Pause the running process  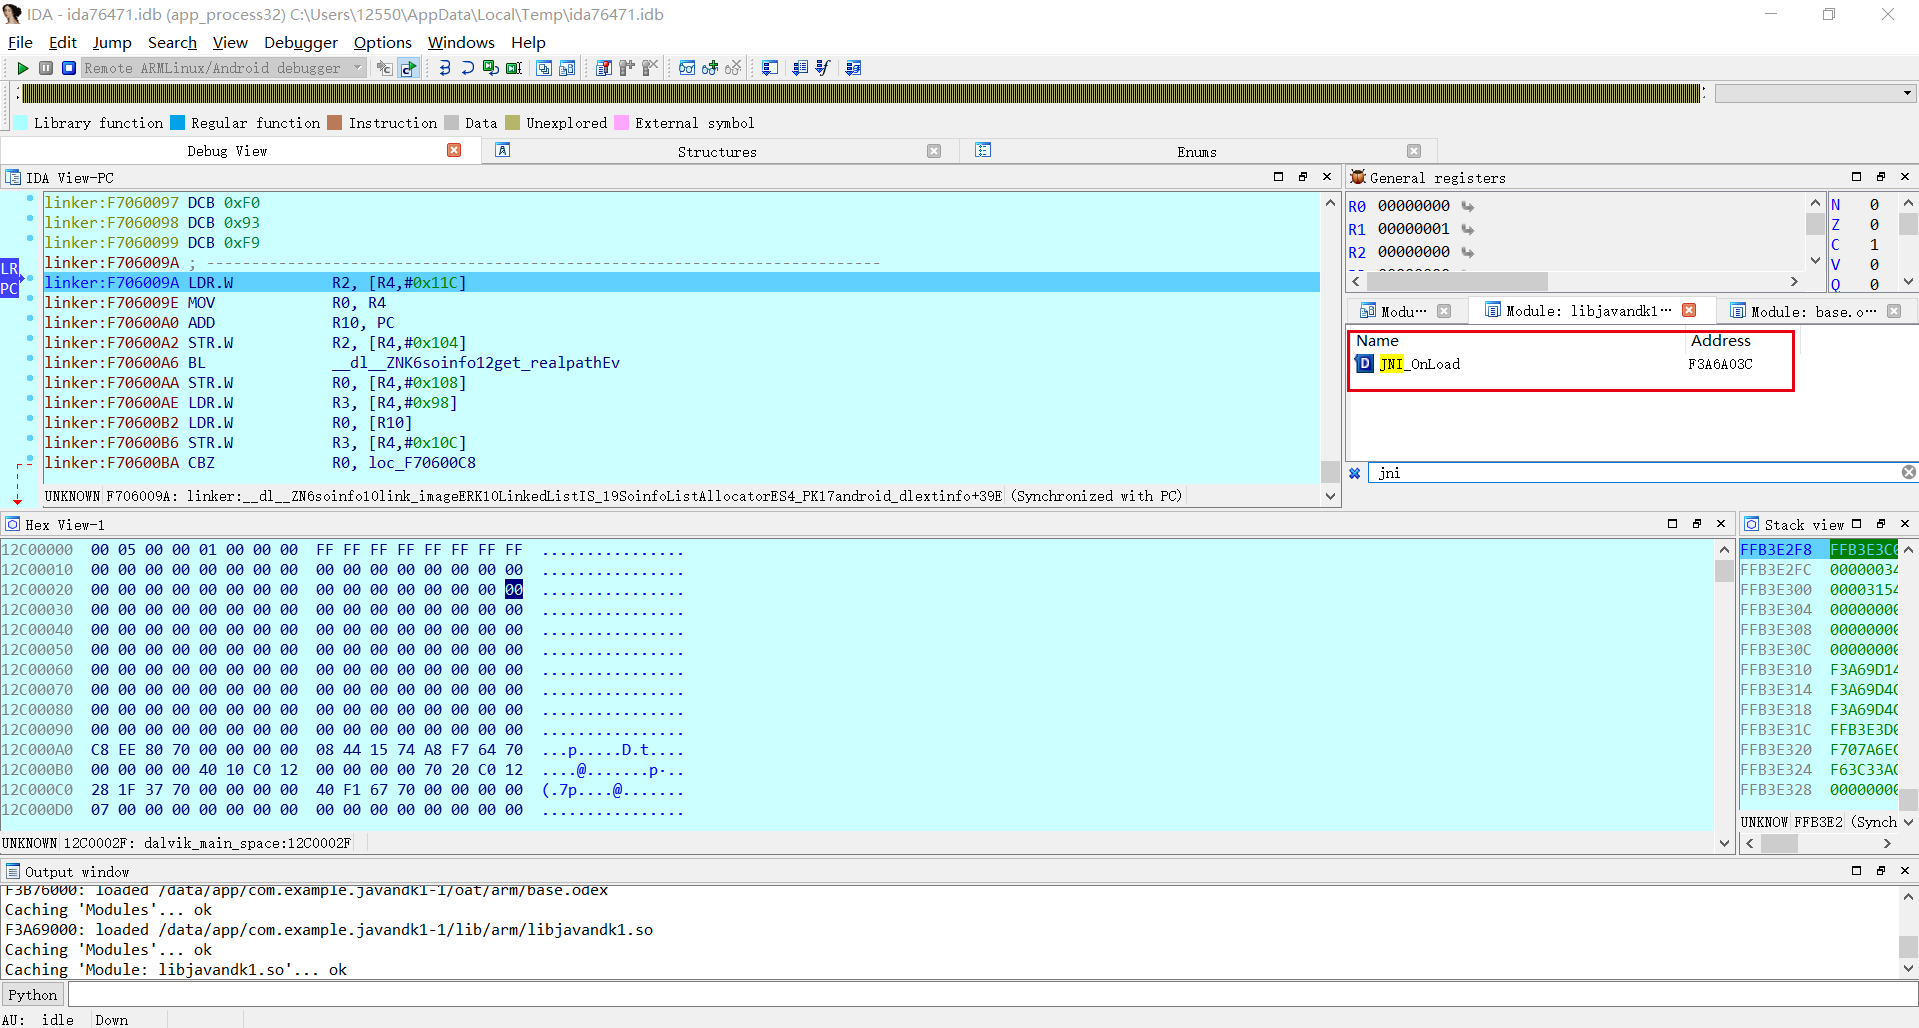[46, 68]
